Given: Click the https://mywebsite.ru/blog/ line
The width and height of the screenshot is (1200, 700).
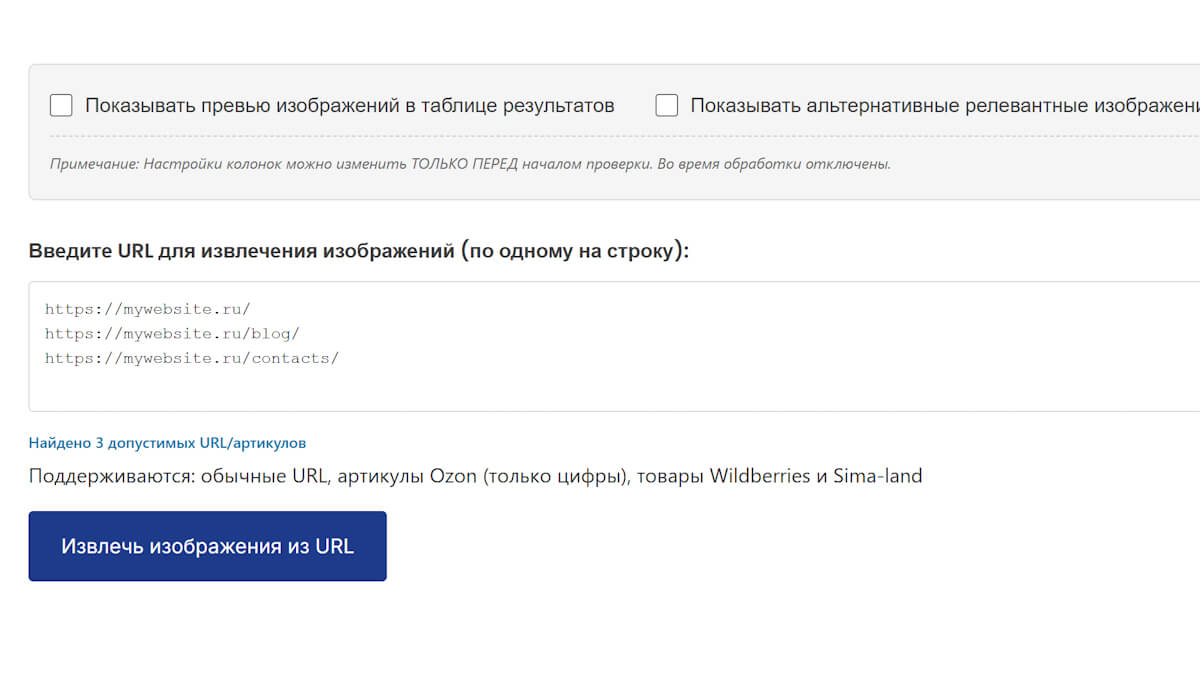Looking at the screenshot, I should coord(172,333).
